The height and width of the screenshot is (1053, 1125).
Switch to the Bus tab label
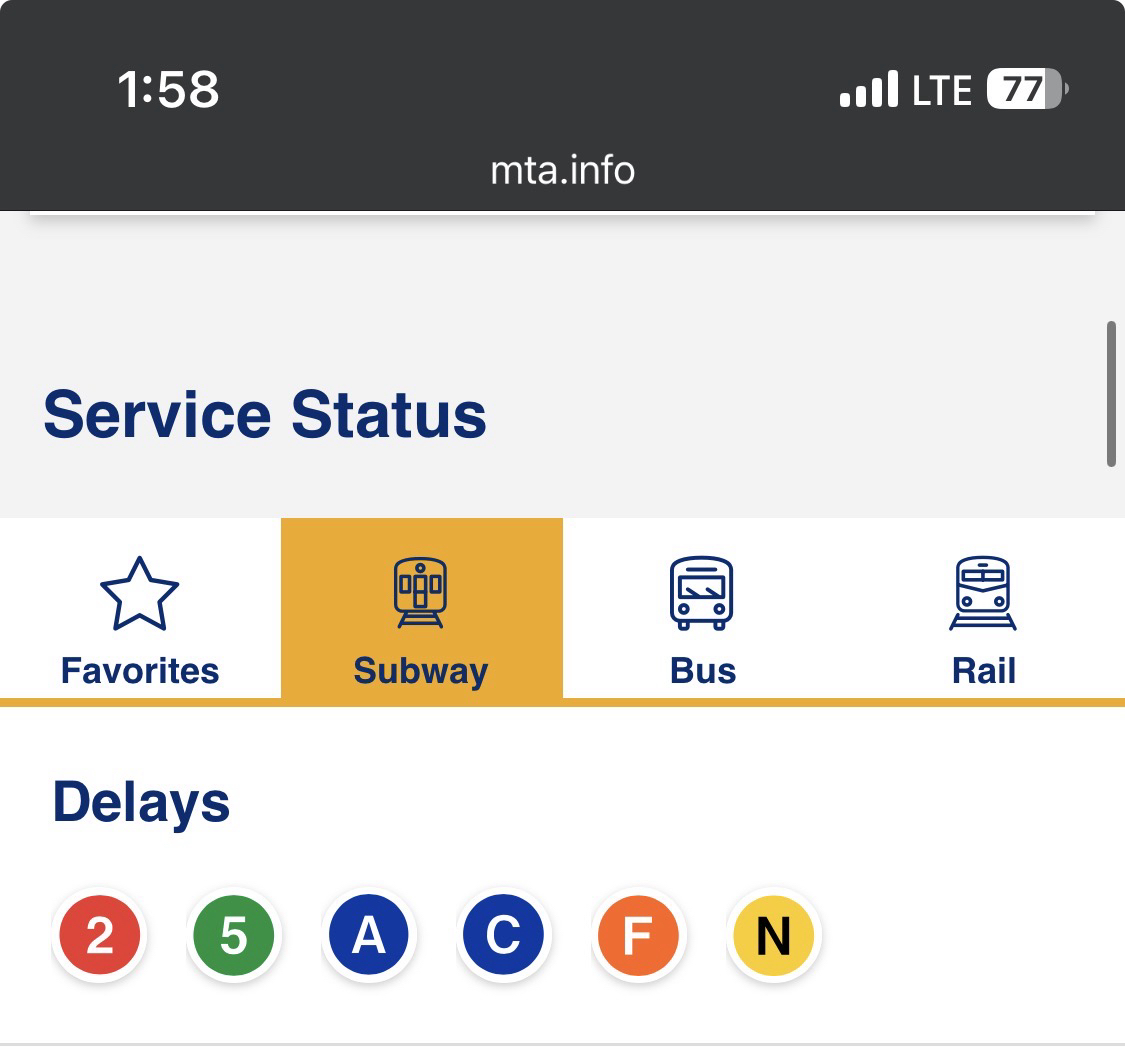click(703, 670)
